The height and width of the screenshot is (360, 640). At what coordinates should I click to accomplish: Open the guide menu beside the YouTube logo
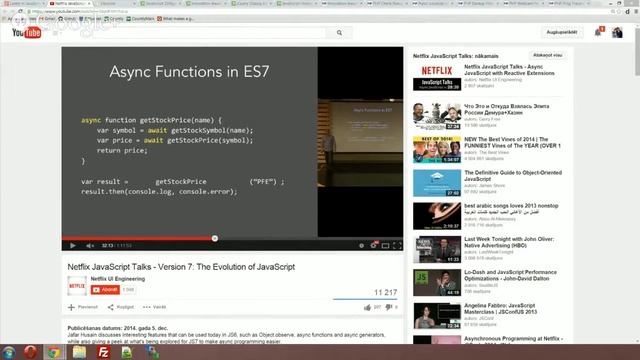[x=55, y=33]
